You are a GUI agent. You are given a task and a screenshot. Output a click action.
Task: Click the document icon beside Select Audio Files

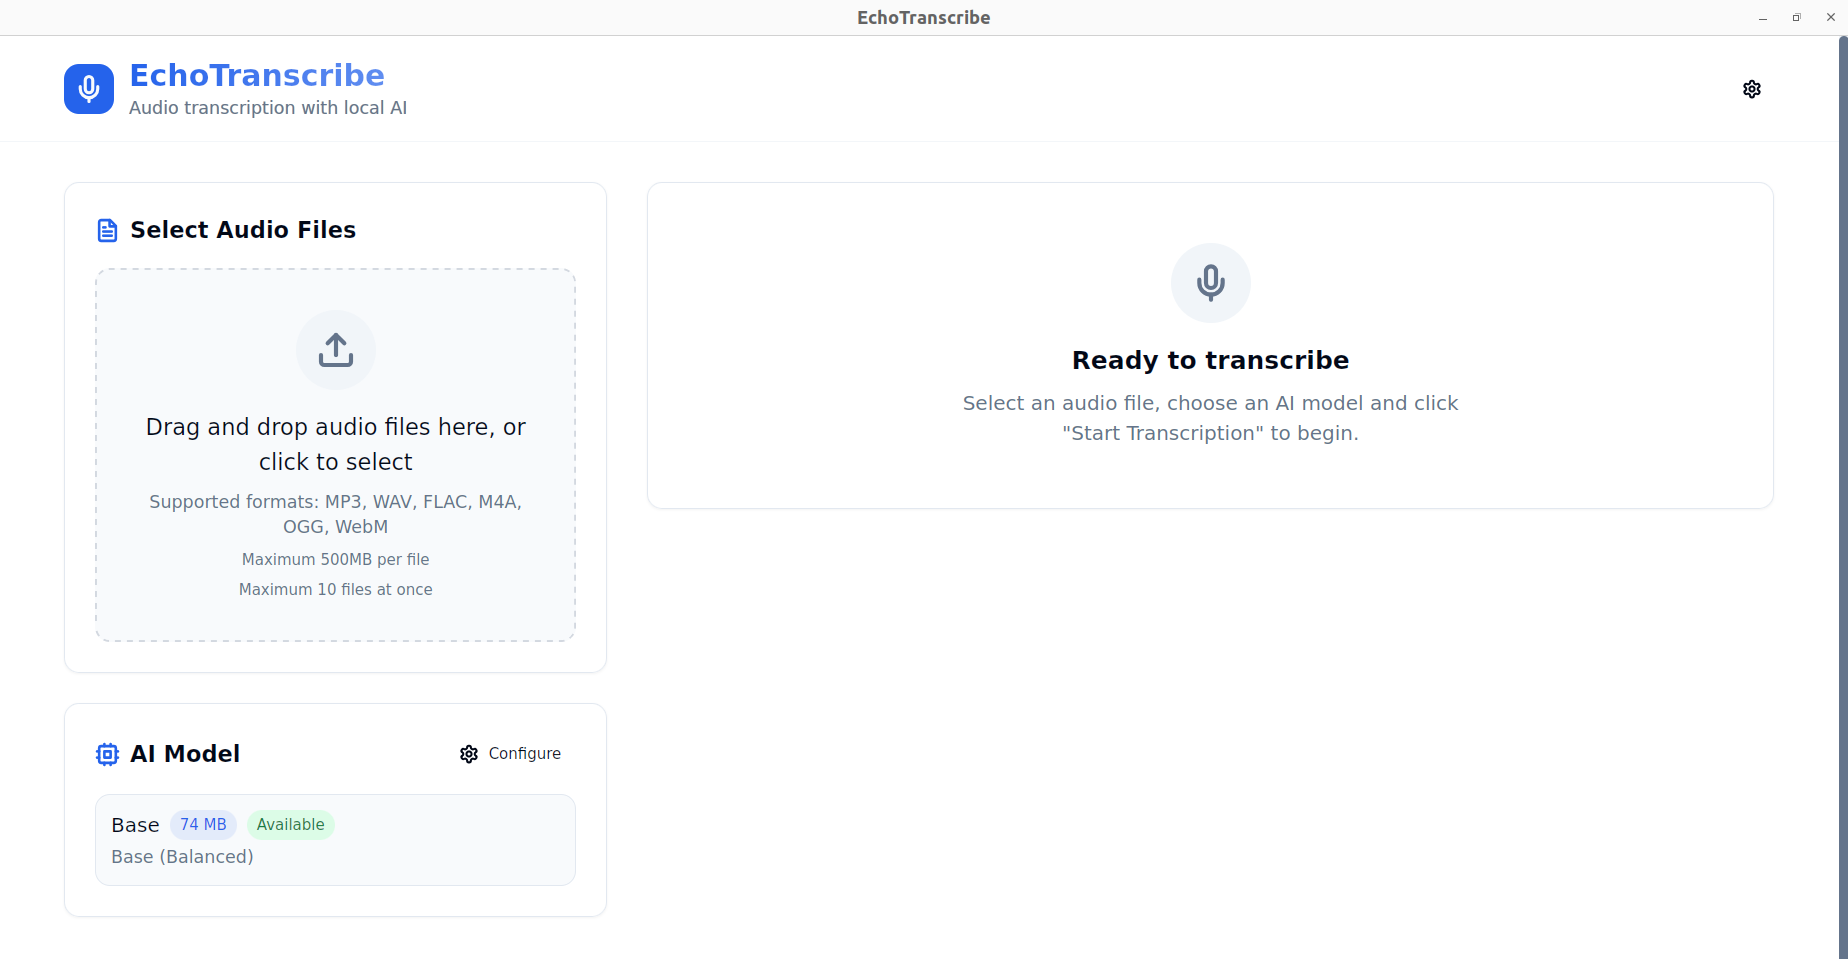(107, 231)
